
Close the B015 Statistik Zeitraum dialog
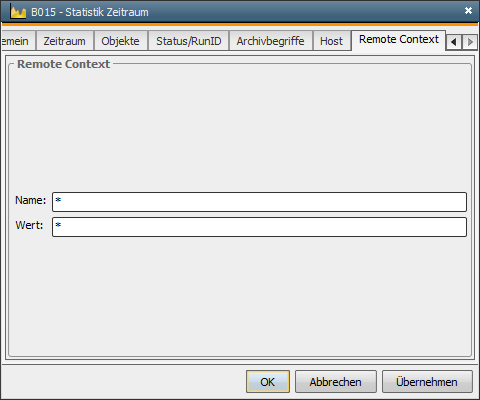468,11
